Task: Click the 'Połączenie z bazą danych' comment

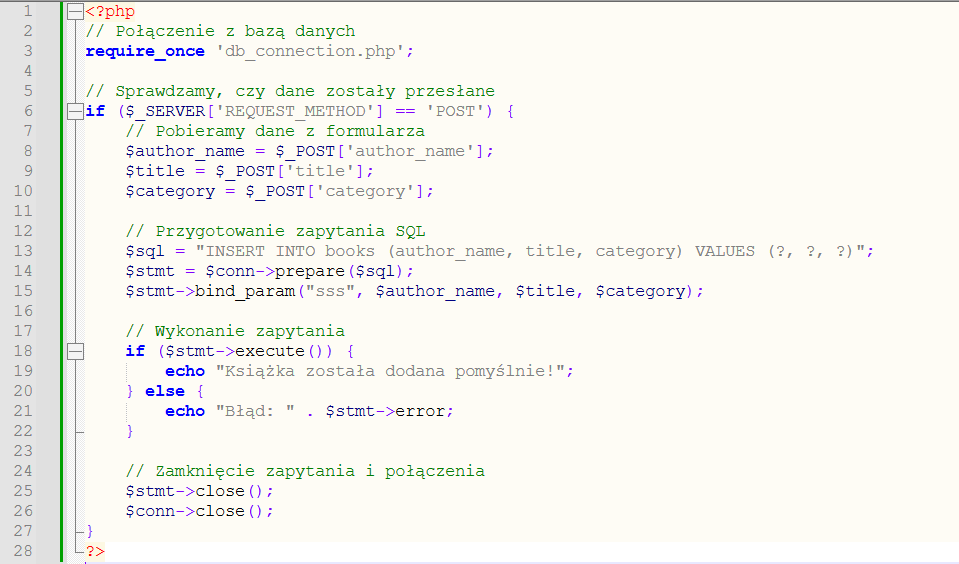Action: pyautogui.click(x=220, y=31)
